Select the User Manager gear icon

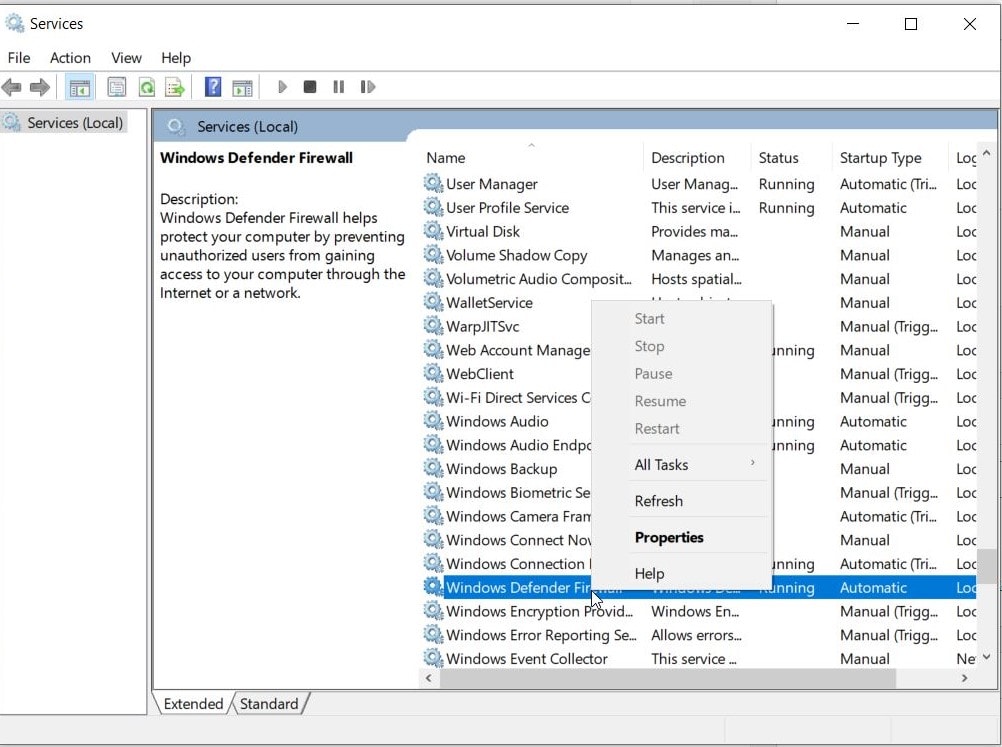[433, 183]
